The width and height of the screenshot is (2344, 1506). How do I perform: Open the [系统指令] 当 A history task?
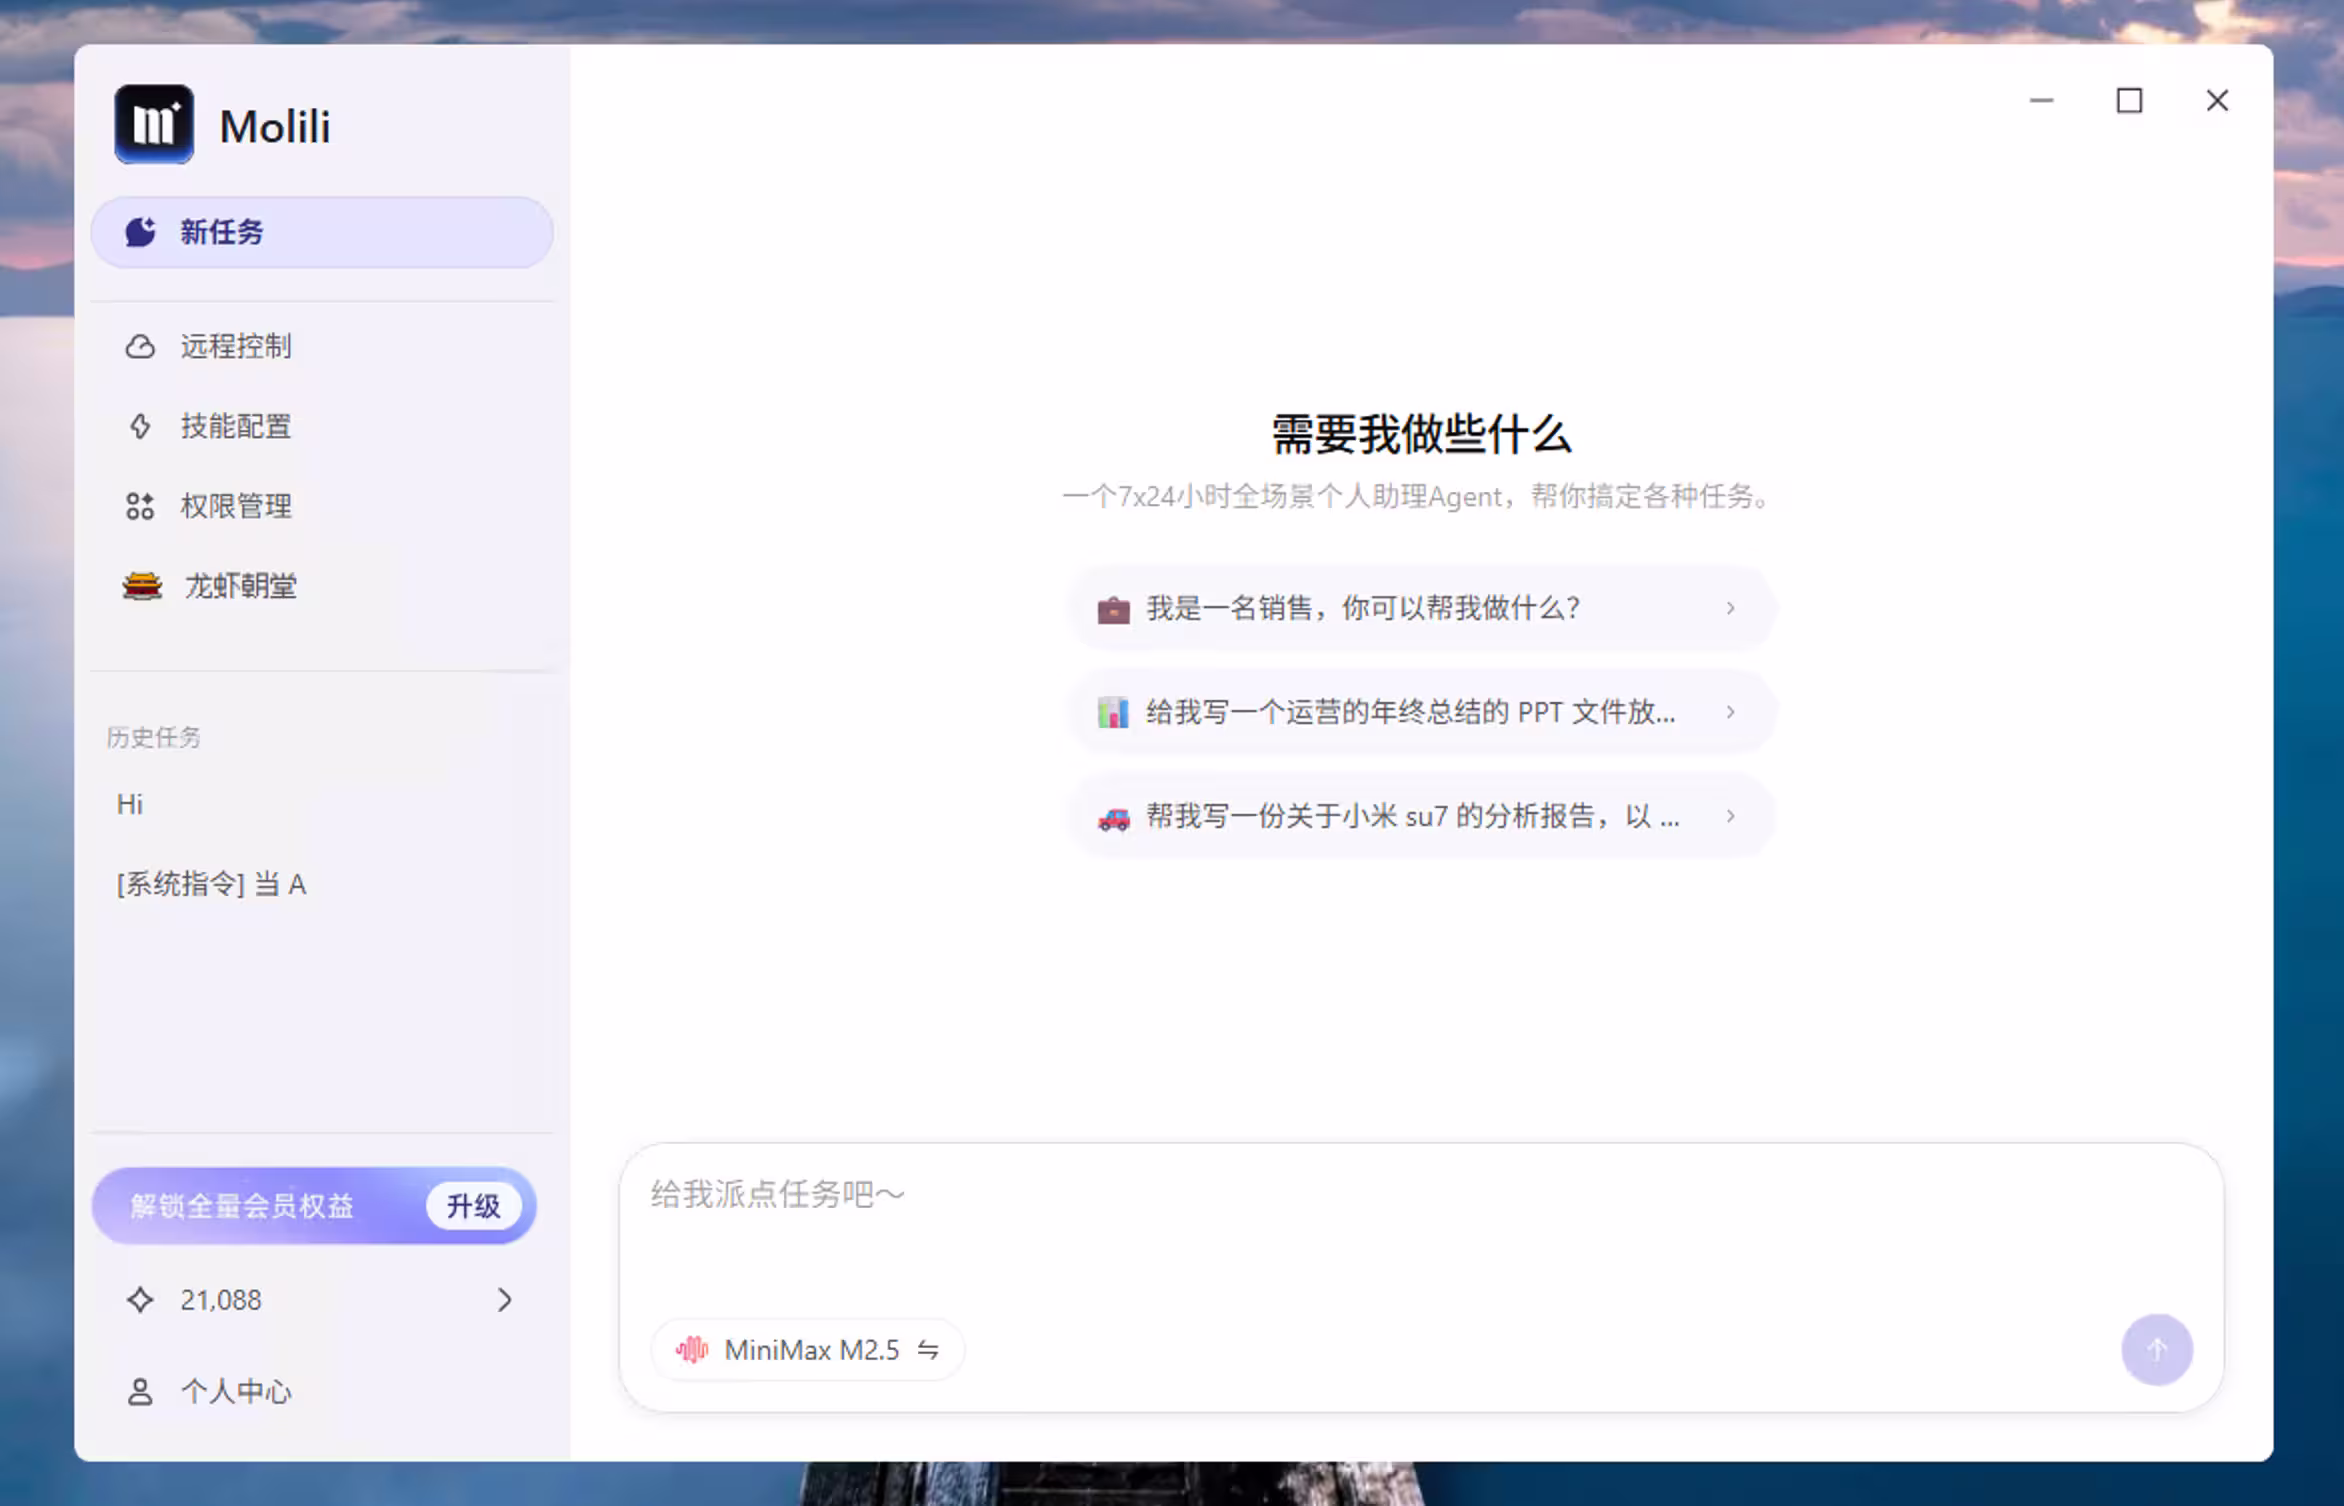pos(211,884)
